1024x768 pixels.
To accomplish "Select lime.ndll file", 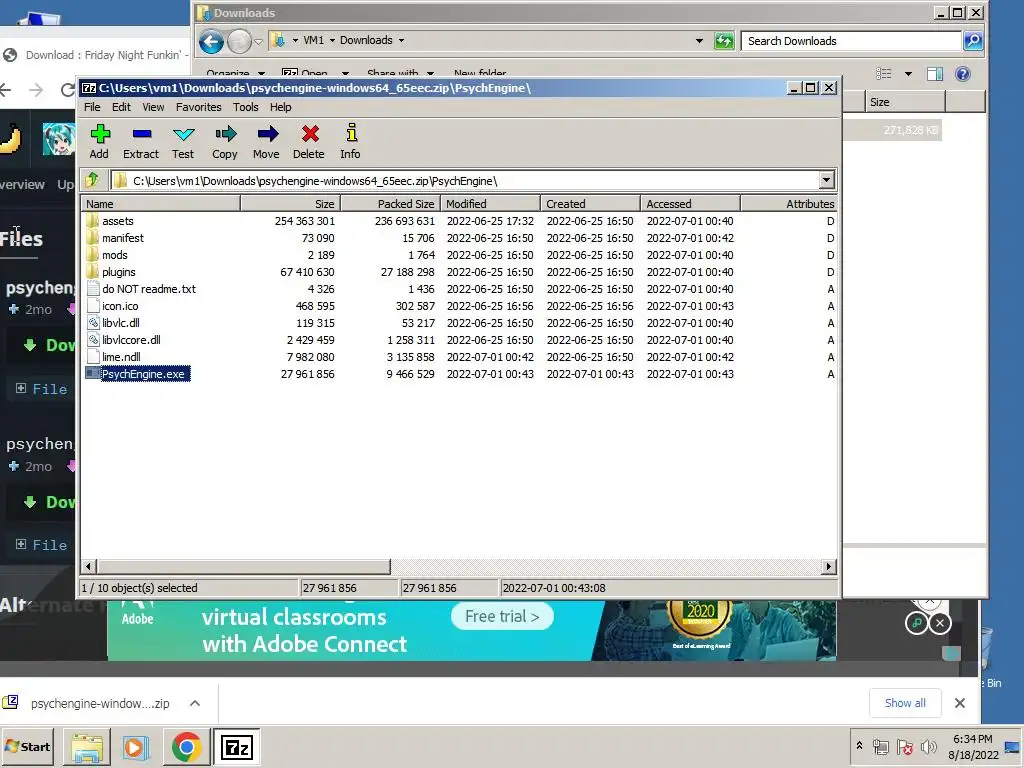I will [121, 357].
